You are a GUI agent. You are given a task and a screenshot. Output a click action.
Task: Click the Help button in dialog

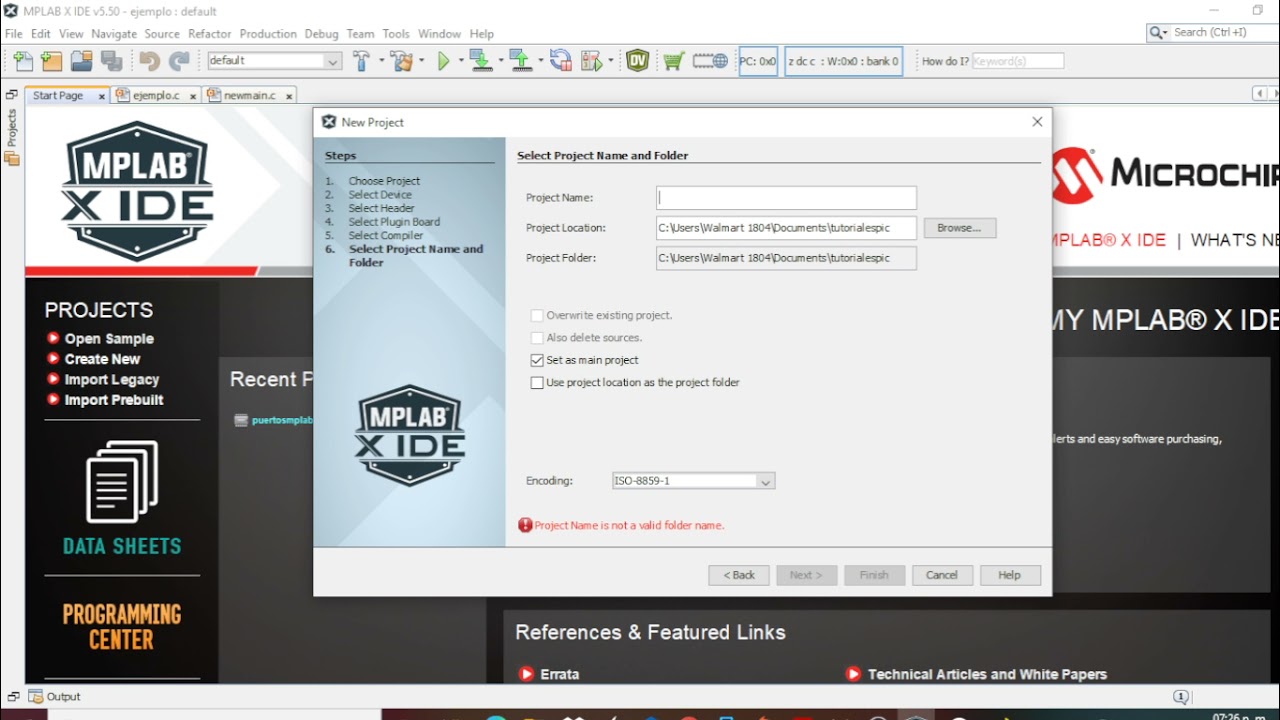(1009, 575)
